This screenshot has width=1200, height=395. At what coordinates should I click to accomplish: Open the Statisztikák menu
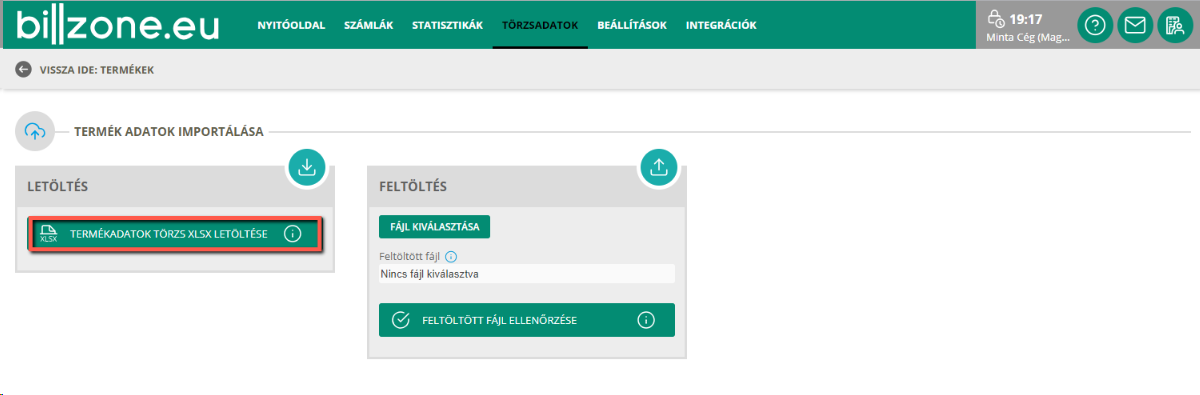click(x=447, y=25)
